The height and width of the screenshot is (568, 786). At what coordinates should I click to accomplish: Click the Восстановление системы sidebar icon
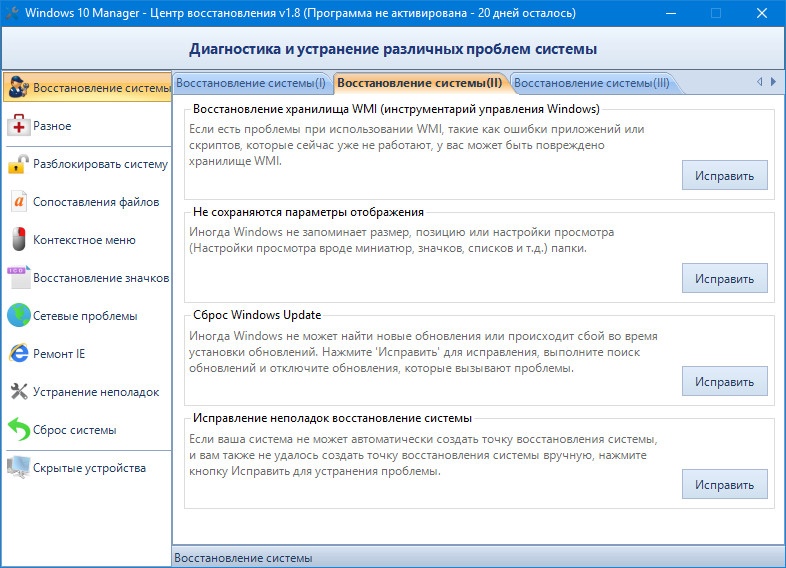click(x=19, y=87)
